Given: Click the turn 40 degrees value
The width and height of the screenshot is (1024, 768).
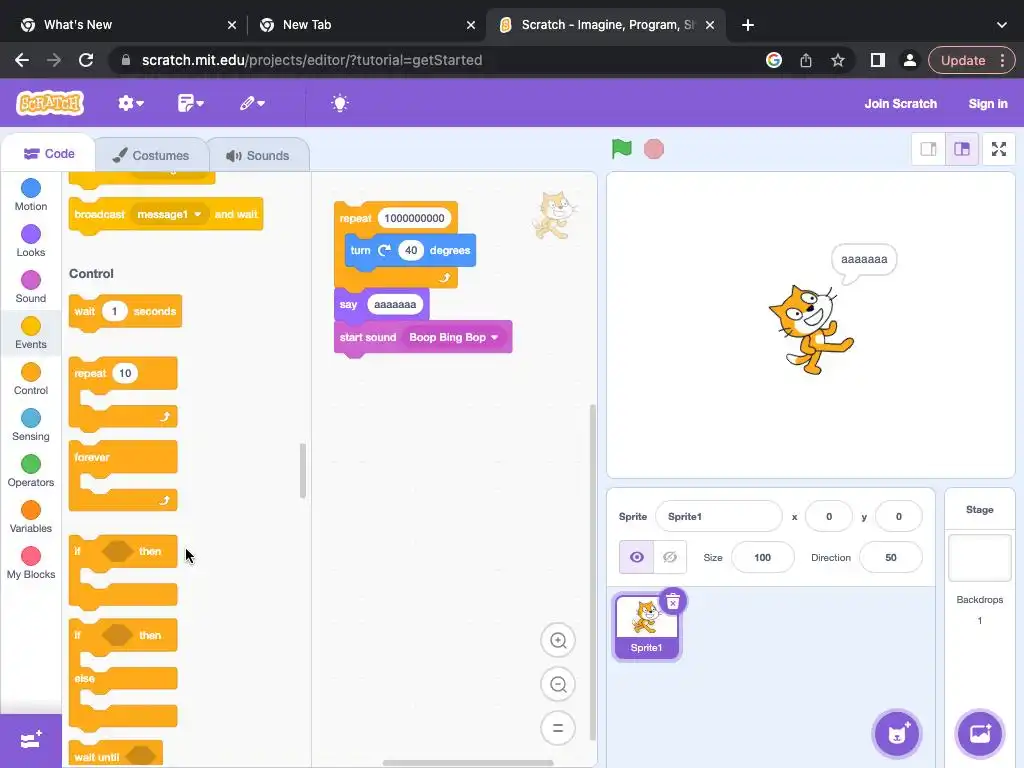Looking at the screenshot, I should 411,250.
